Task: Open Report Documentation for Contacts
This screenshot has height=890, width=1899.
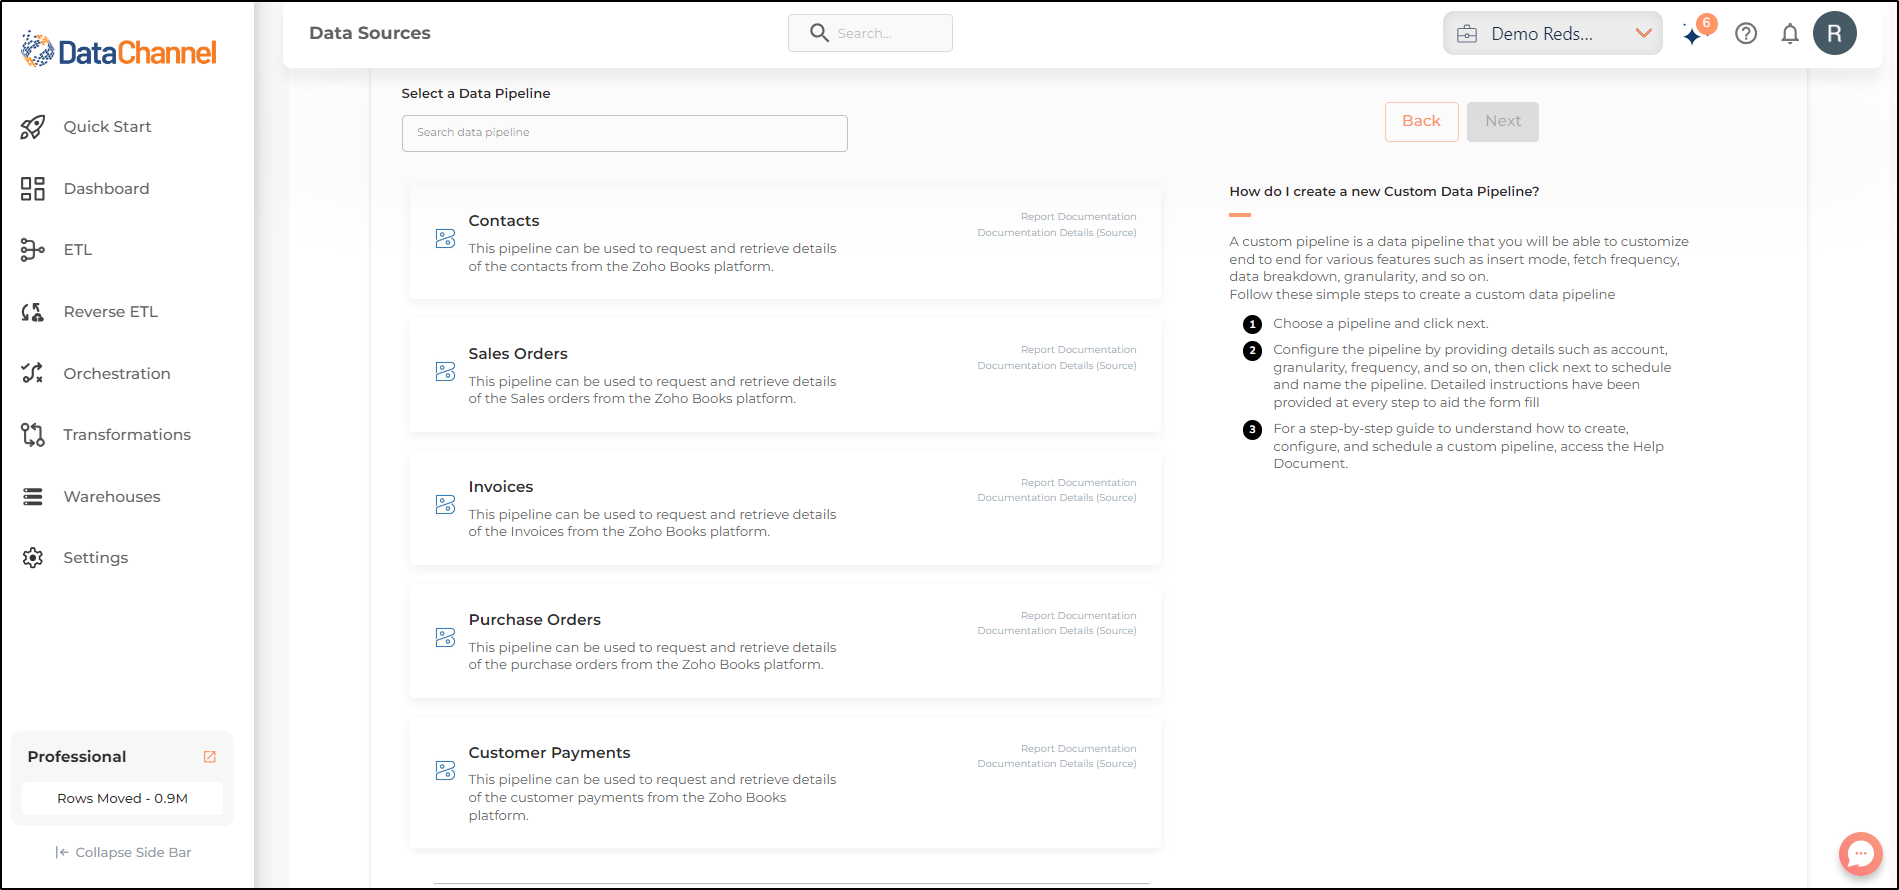Action: [x=1078, y=217]
